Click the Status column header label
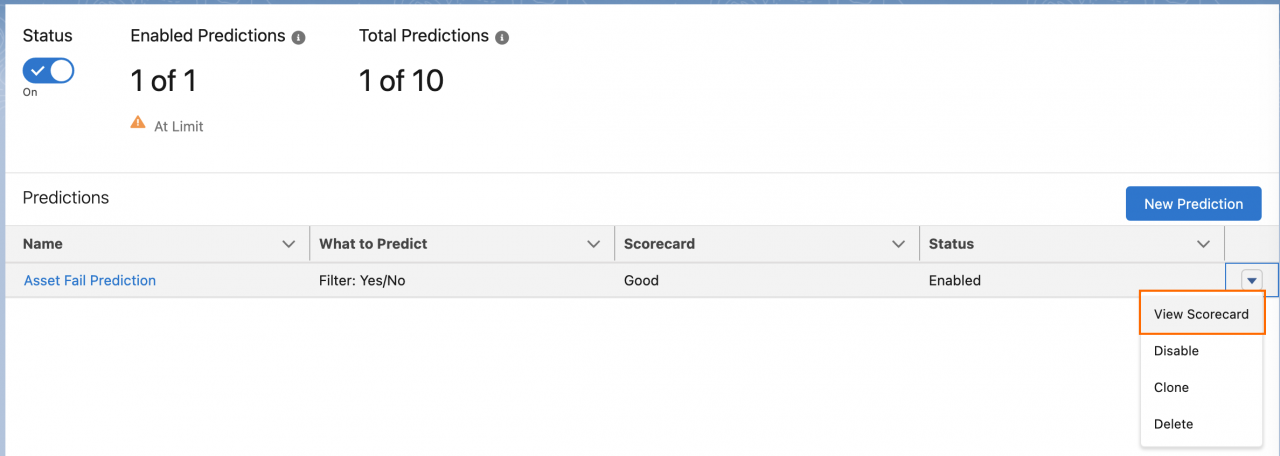 coord(951,244)
